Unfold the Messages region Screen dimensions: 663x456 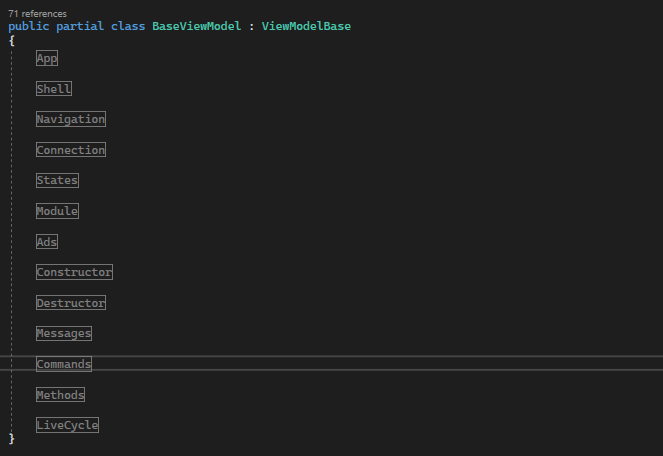click(x=64, y=333)
